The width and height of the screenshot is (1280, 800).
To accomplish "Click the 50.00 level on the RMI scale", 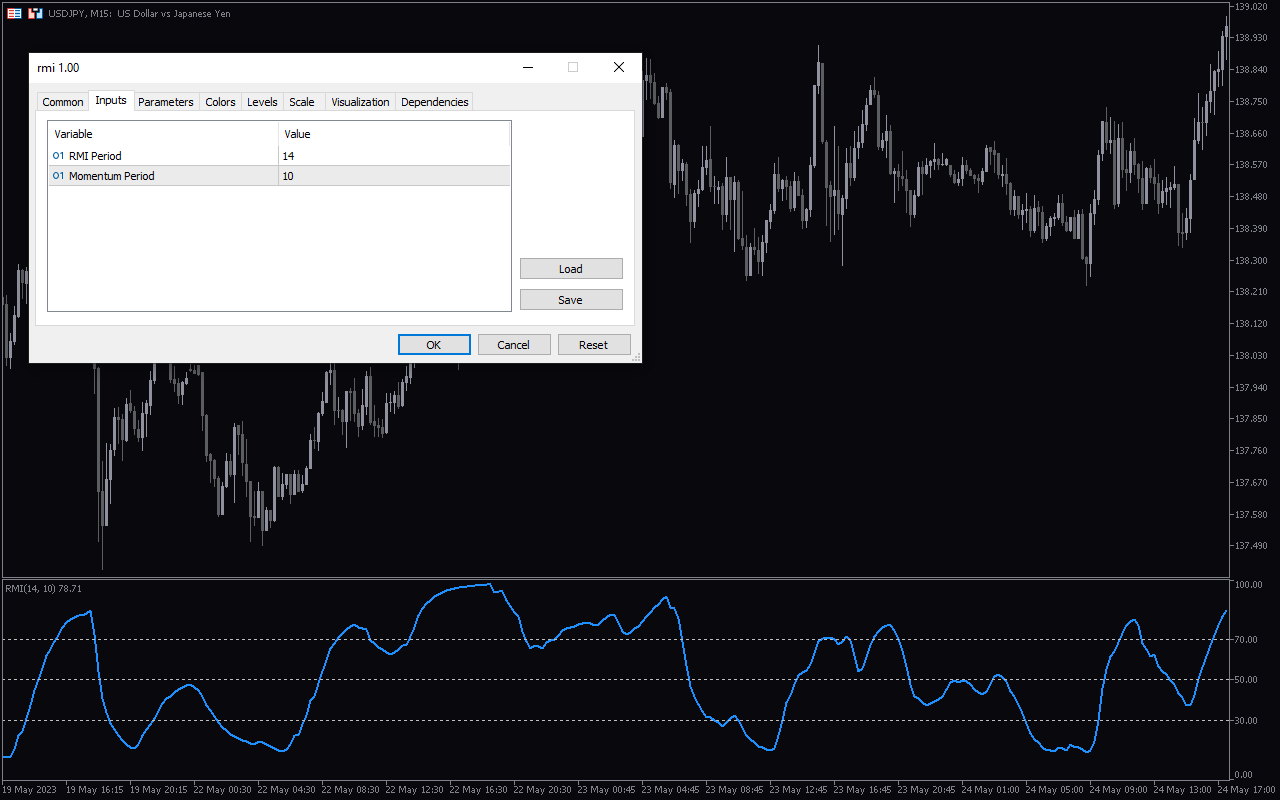I will click(1246, 680).
